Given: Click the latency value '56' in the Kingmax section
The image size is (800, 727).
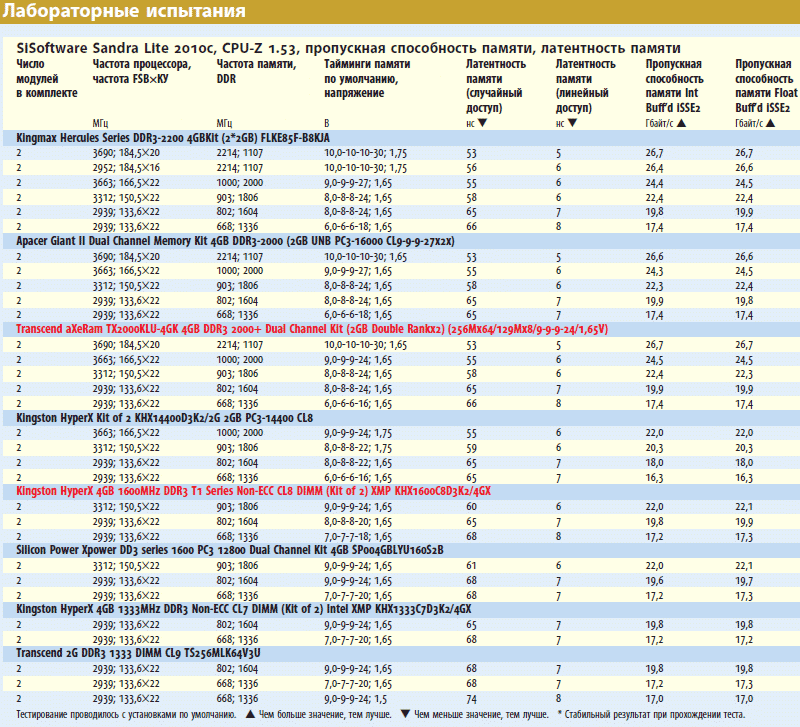Looking at the screenshot, I should (x=471, y=168).
